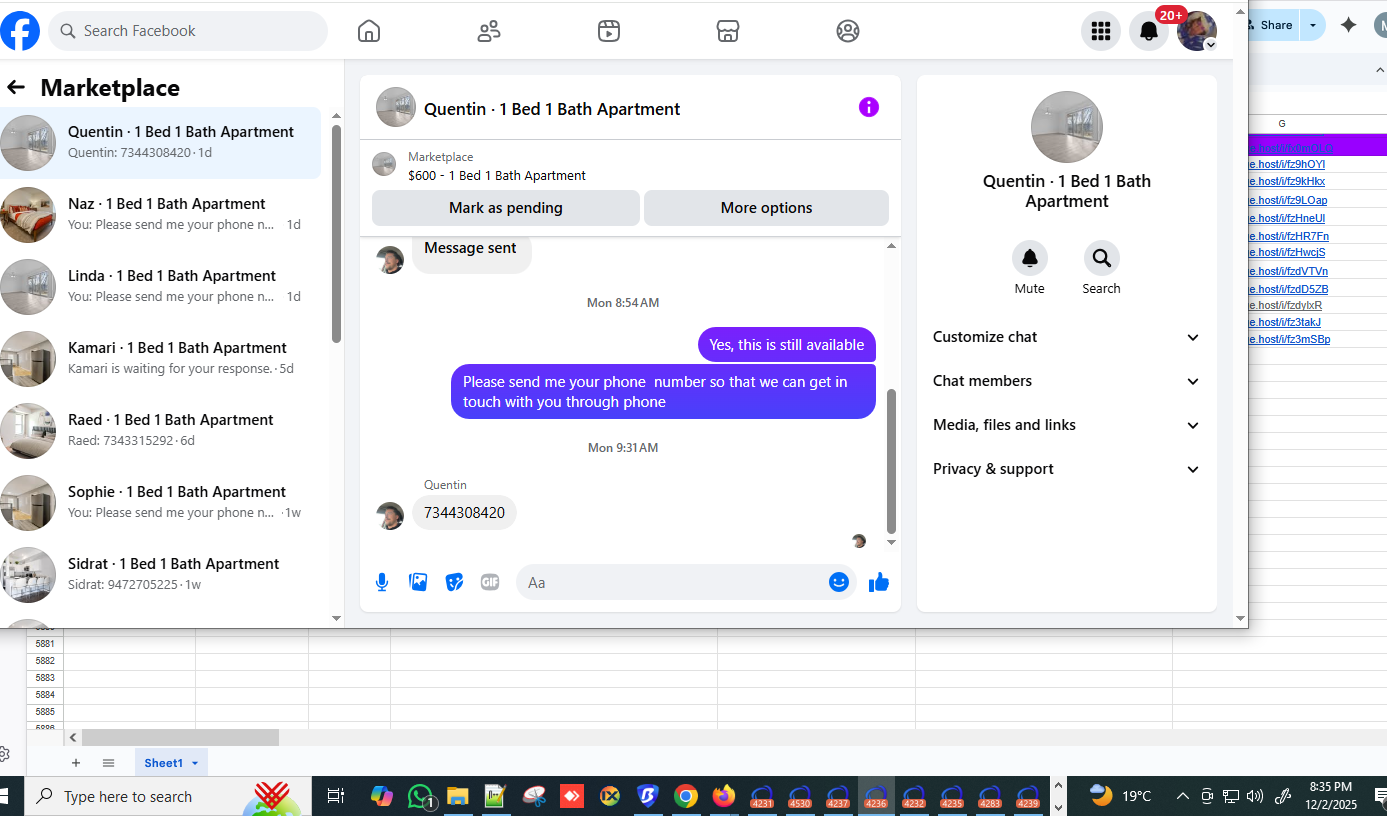Click the 19°C weather widget on taskbar
Viewport: 1387px width, 816px height.
[1121, 796]
